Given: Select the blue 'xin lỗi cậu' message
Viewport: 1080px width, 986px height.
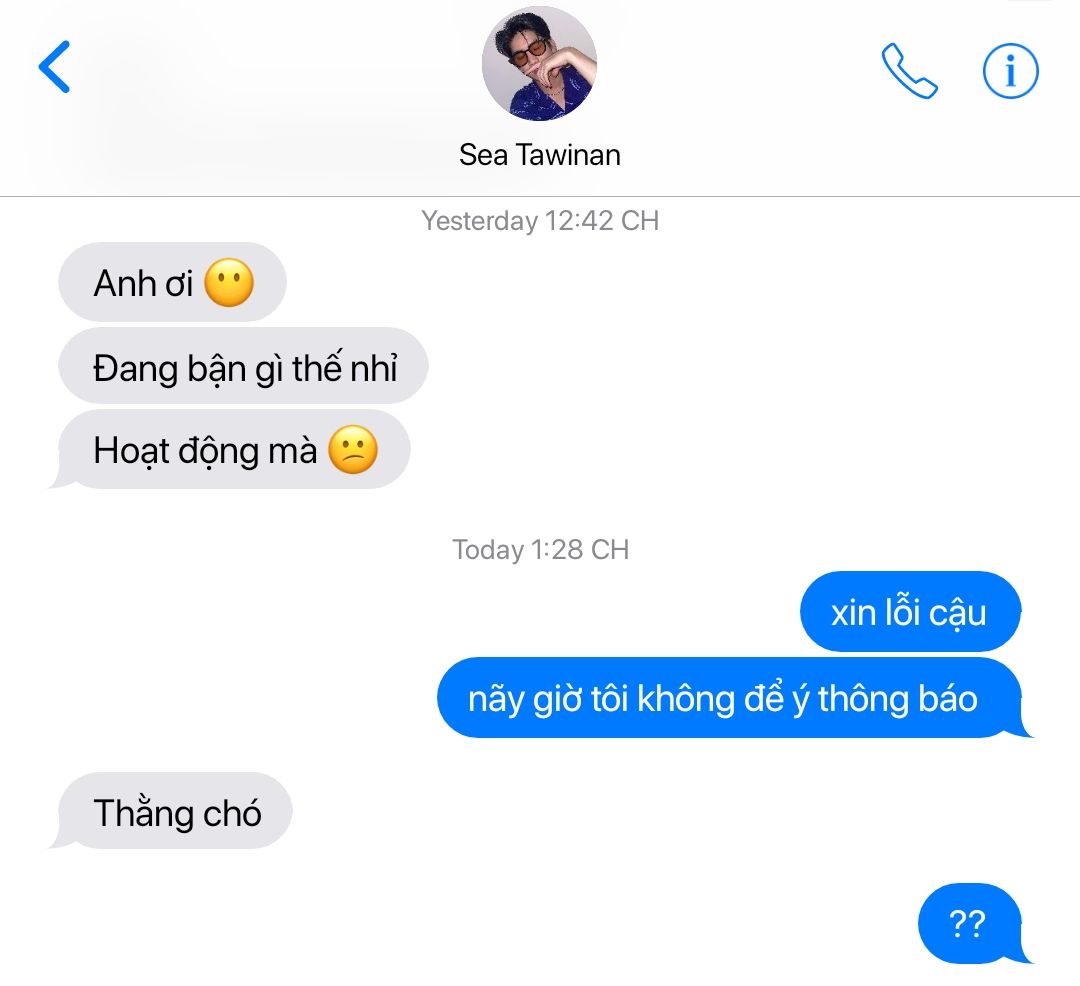Looking at the screenshot, I should point(910,611).
